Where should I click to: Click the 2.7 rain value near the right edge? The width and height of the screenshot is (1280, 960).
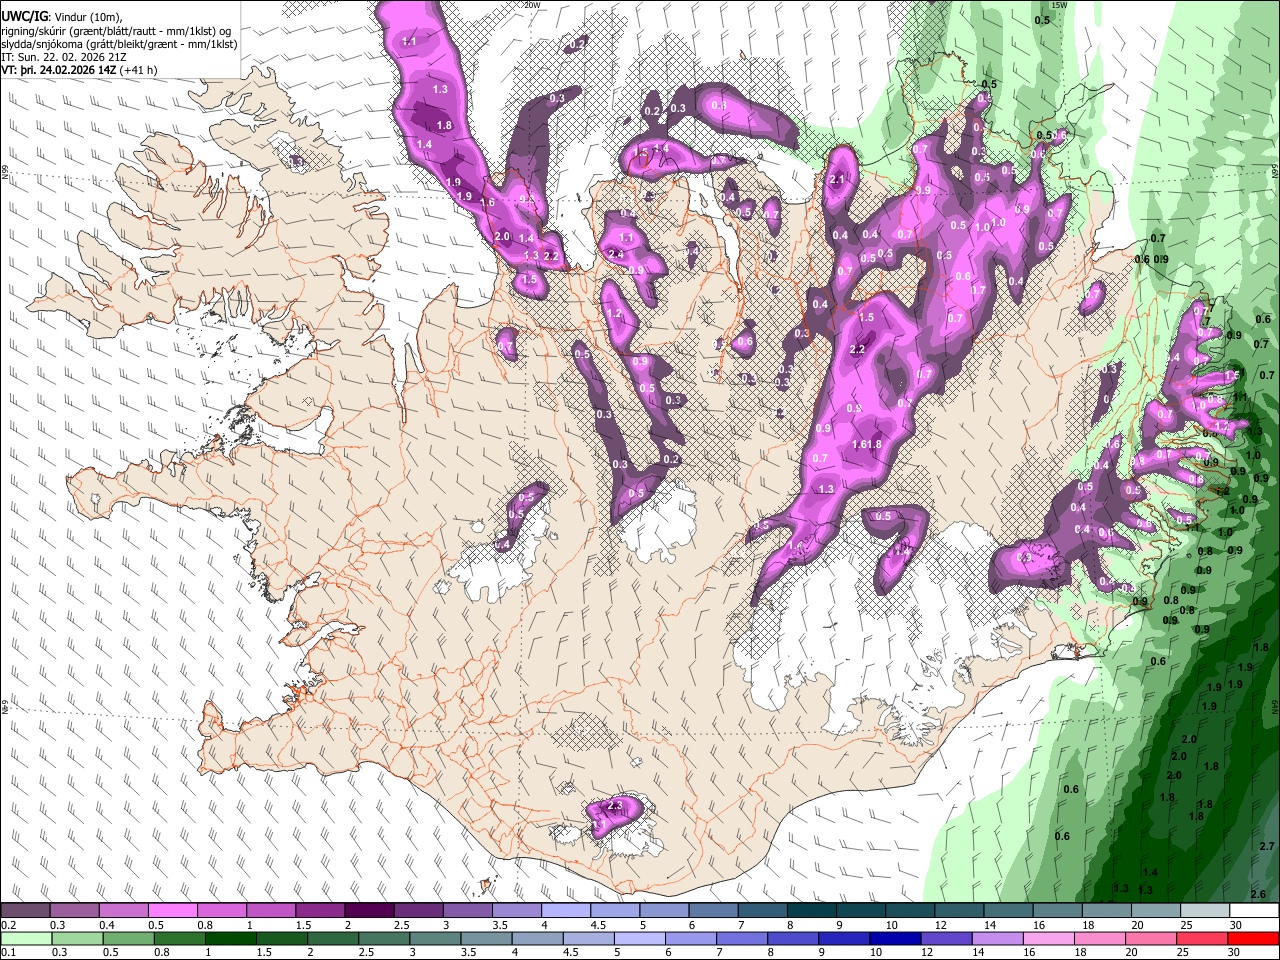tap(1267, 846)
